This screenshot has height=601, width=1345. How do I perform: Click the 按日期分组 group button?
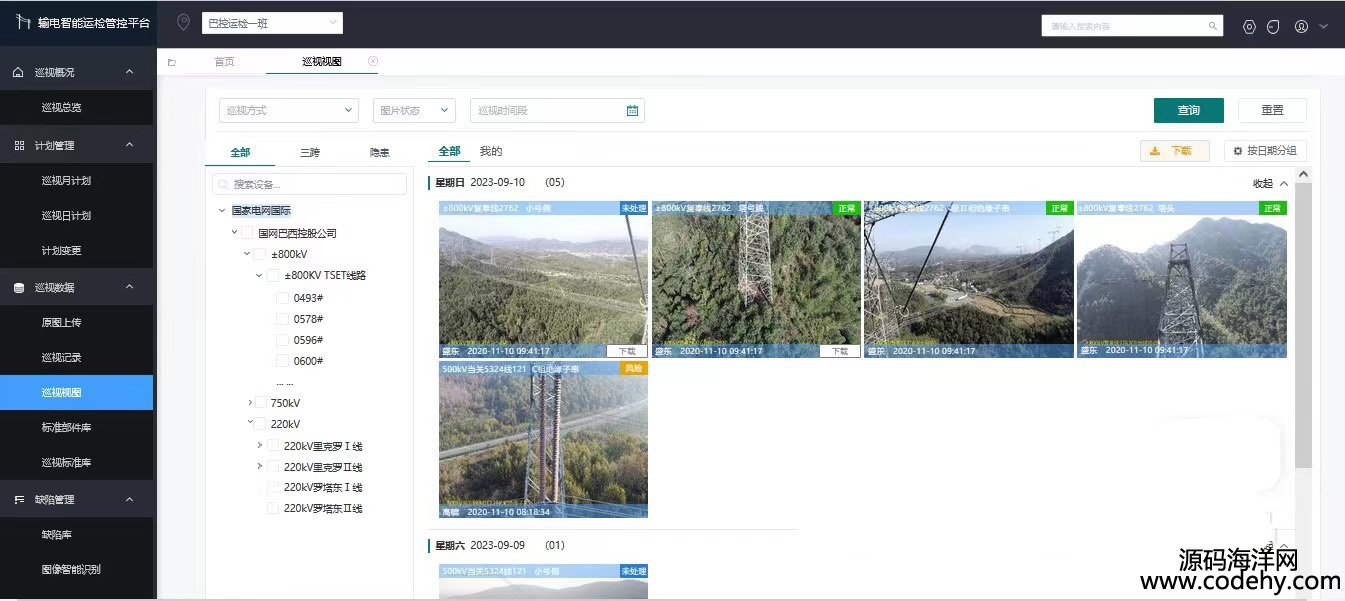pos(1265,151)
